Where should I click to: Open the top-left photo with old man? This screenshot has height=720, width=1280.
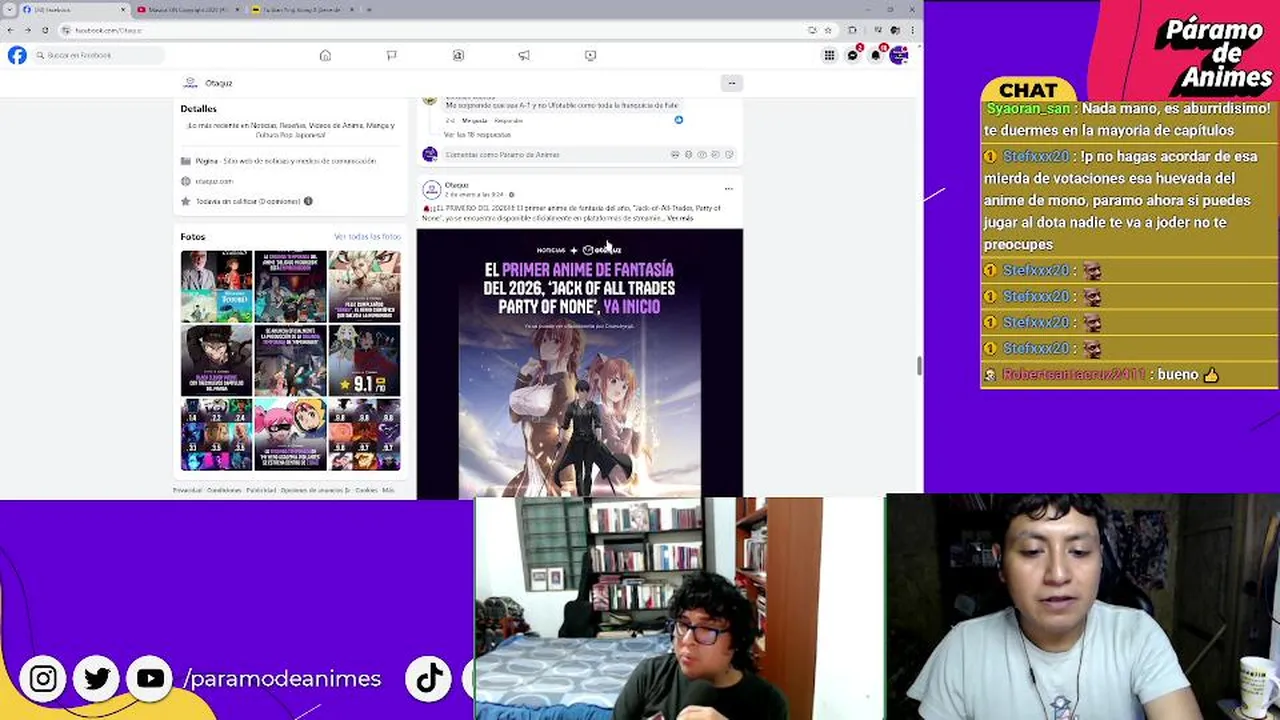point(216,286)
